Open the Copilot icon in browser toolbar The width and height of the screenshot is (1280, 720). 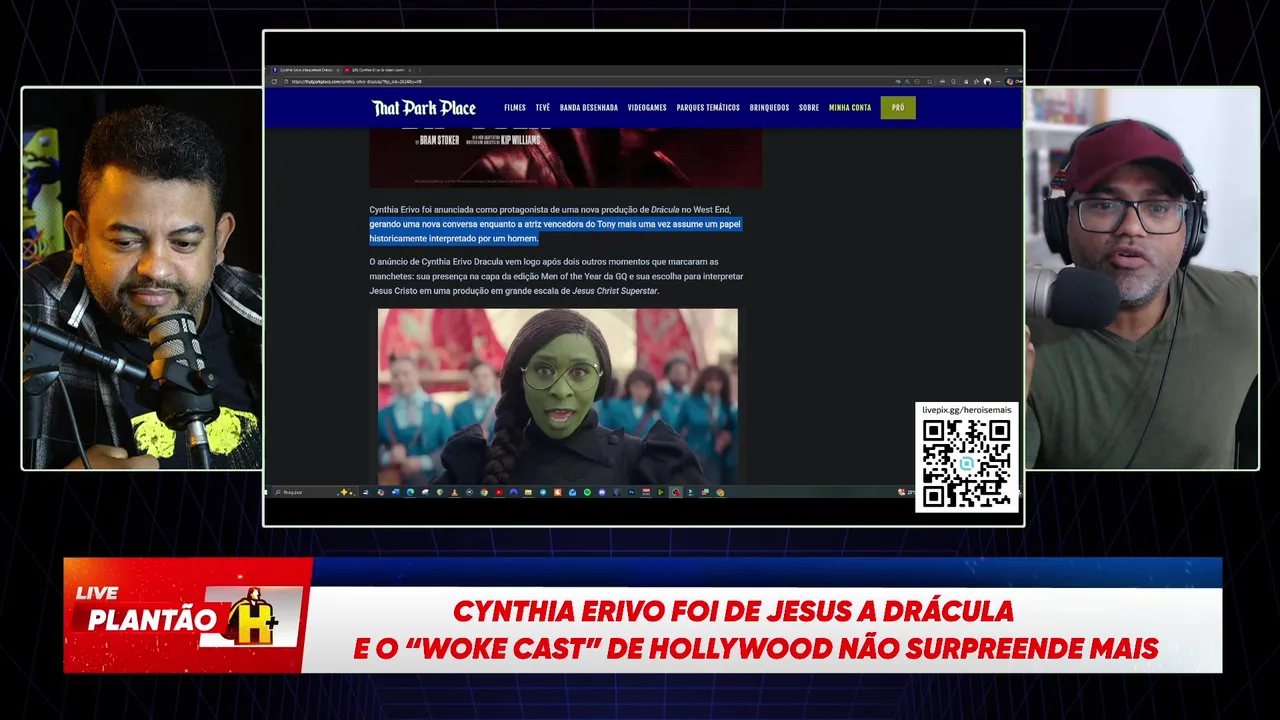click(x=1010, y=81)
